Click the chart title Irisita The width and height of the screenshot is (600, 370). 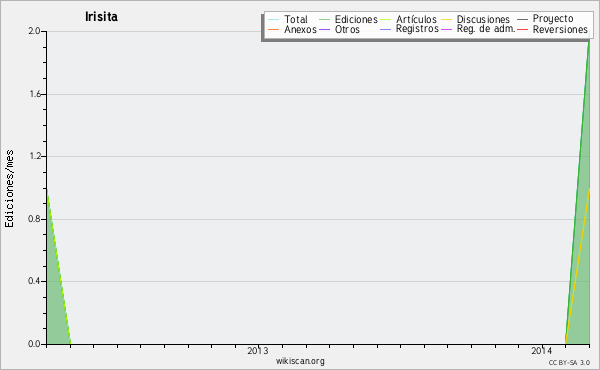pyautogui.click(x=101, y=17)
